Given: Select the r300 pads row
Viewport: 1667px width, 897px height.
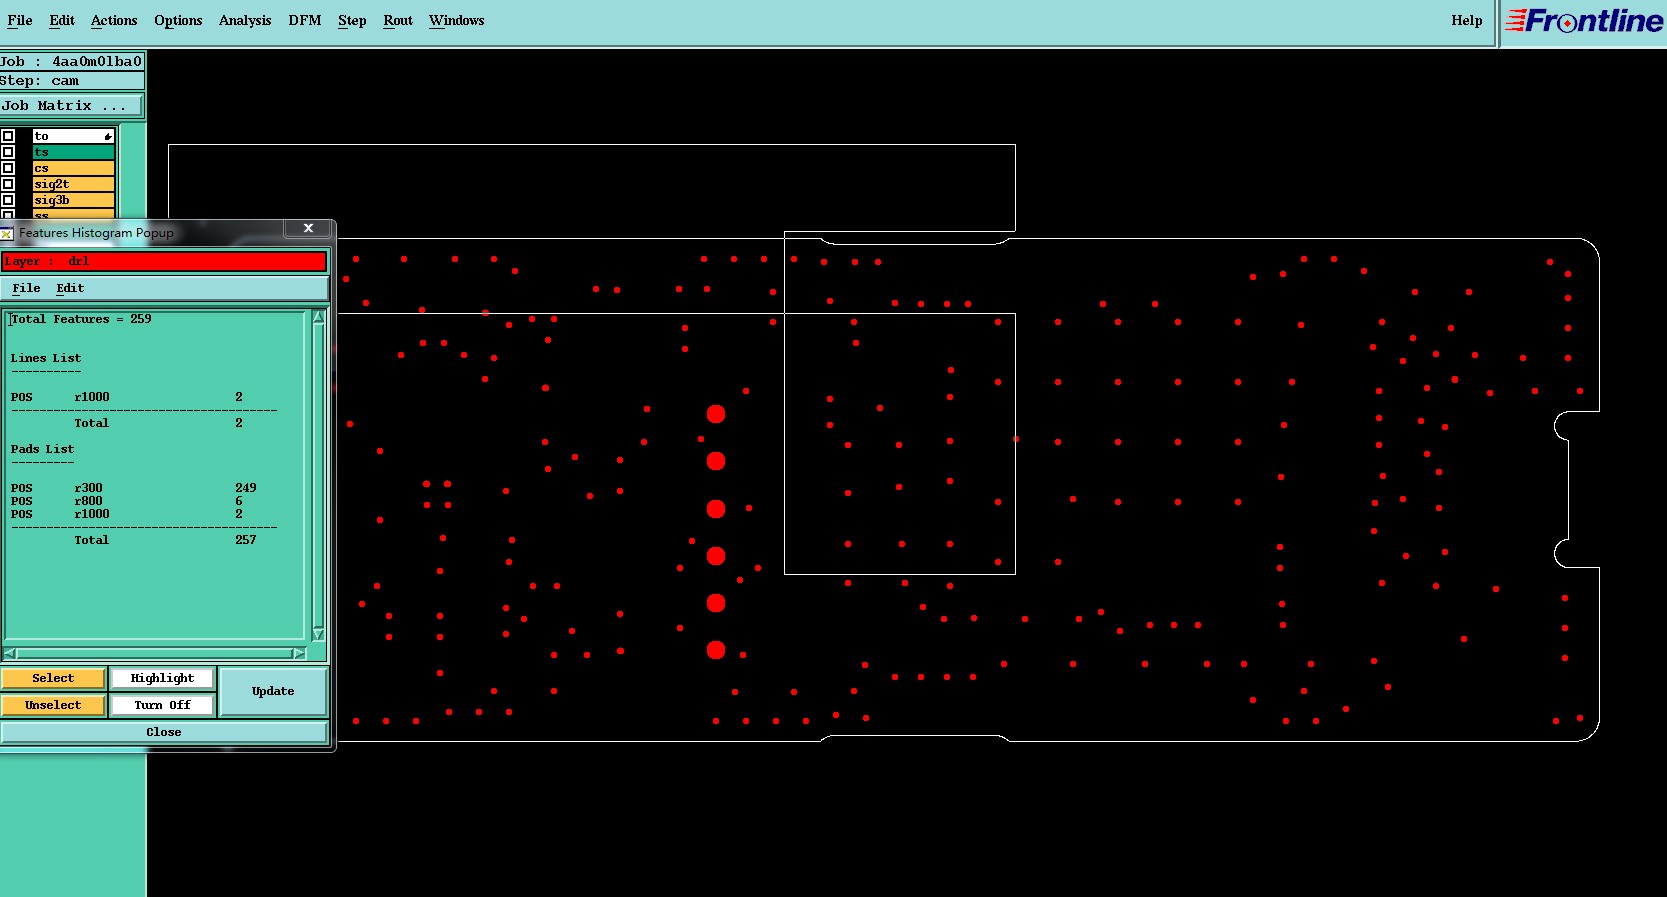Looking at the screenshot, I should 133,488.
